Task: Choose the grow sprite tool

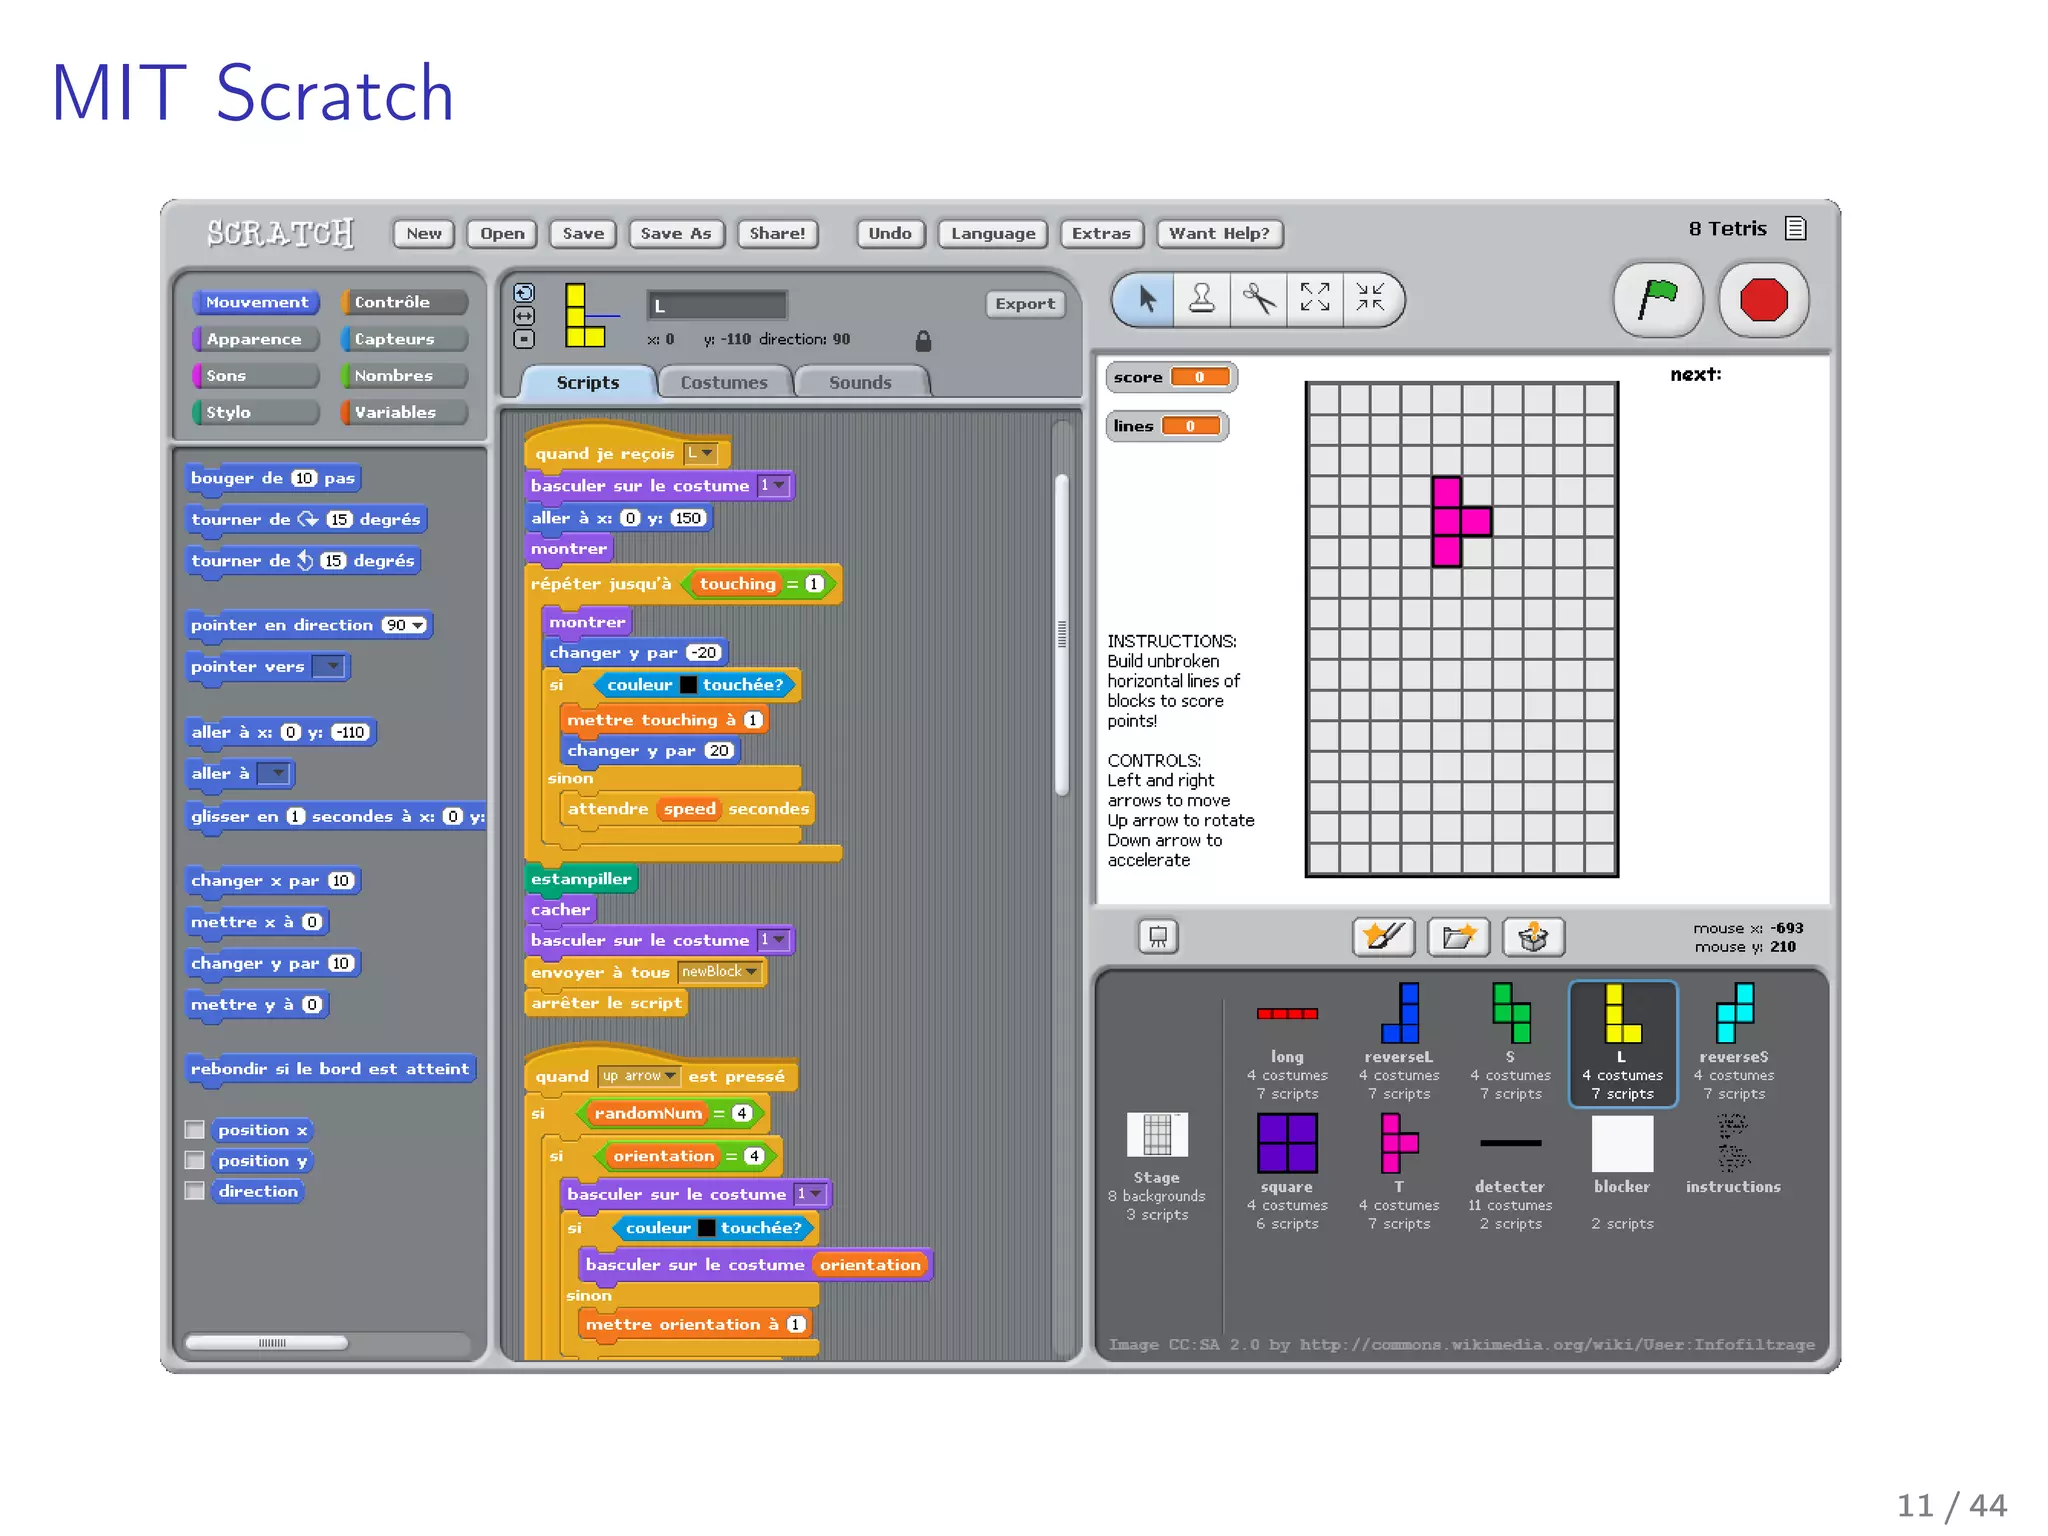Action: tap(1314, 298)
